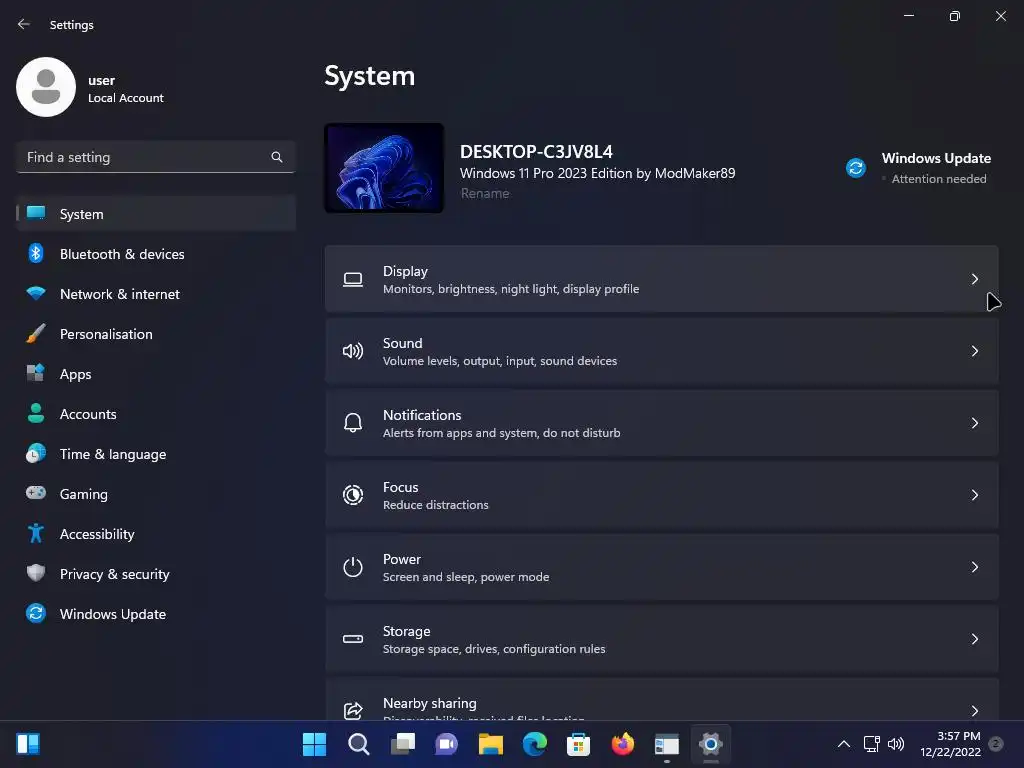Click the network icon in system tray

click(x=871, y=744)
